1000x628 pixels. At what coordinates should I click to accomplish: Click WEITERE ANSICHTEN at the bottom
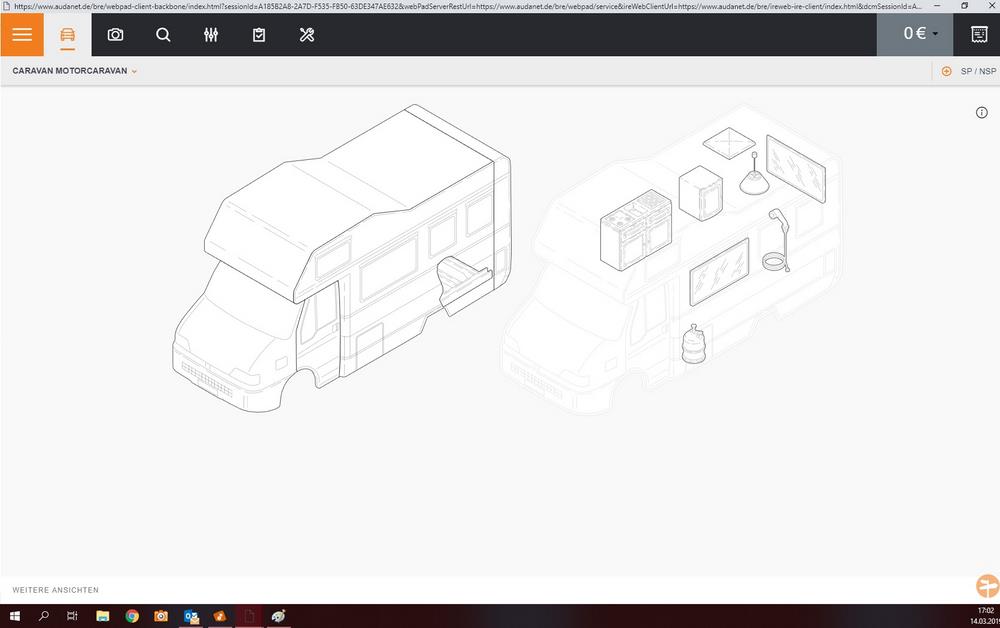click(x=55, y=590)
